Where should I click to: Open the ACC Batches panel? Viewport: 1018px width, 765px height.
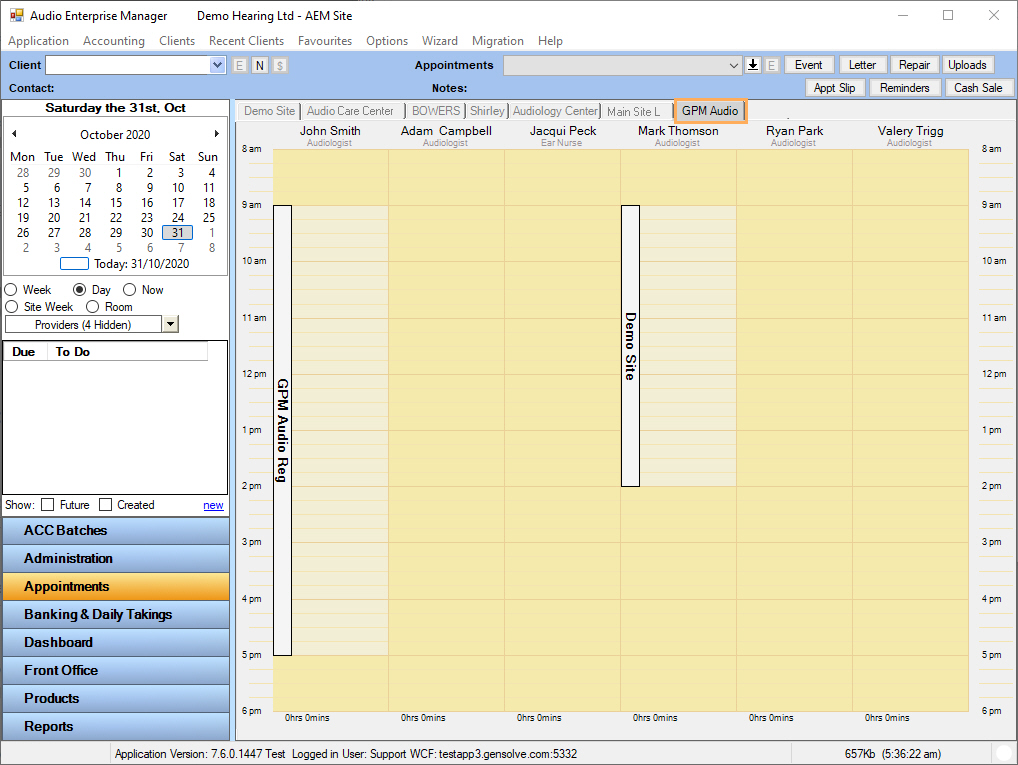pos(116,531)
